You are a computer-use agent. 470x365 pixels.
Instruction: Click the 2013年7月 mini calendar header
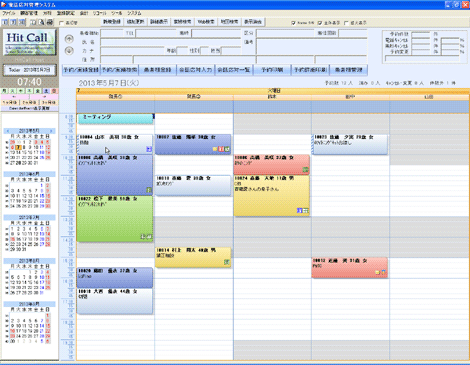click(x=29, y=217)
